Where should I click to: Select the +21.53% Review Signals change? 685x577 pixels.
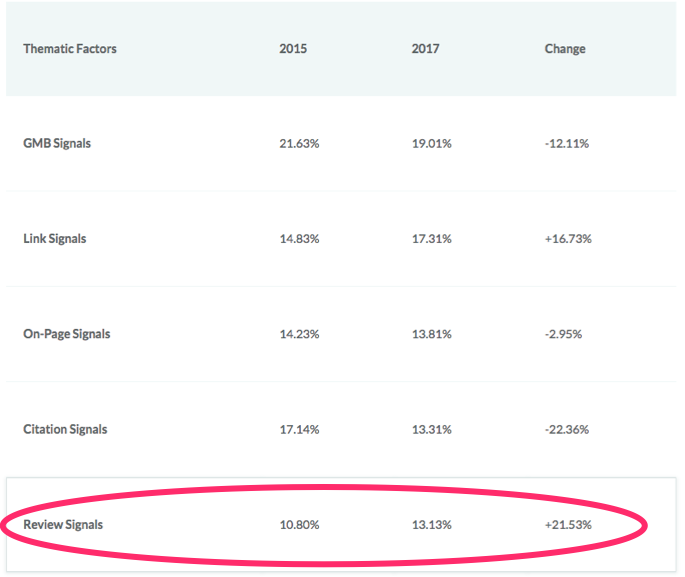pyautogui.click(x=568, y=525)
